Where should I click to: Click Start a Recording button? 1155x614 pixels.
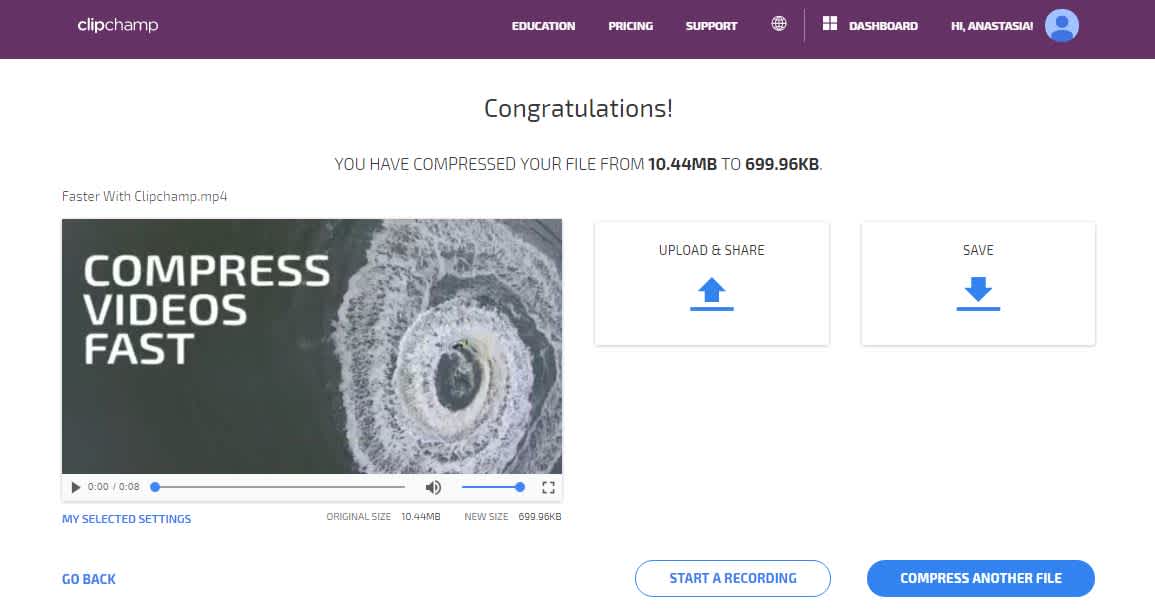click(x=733, y=579)
